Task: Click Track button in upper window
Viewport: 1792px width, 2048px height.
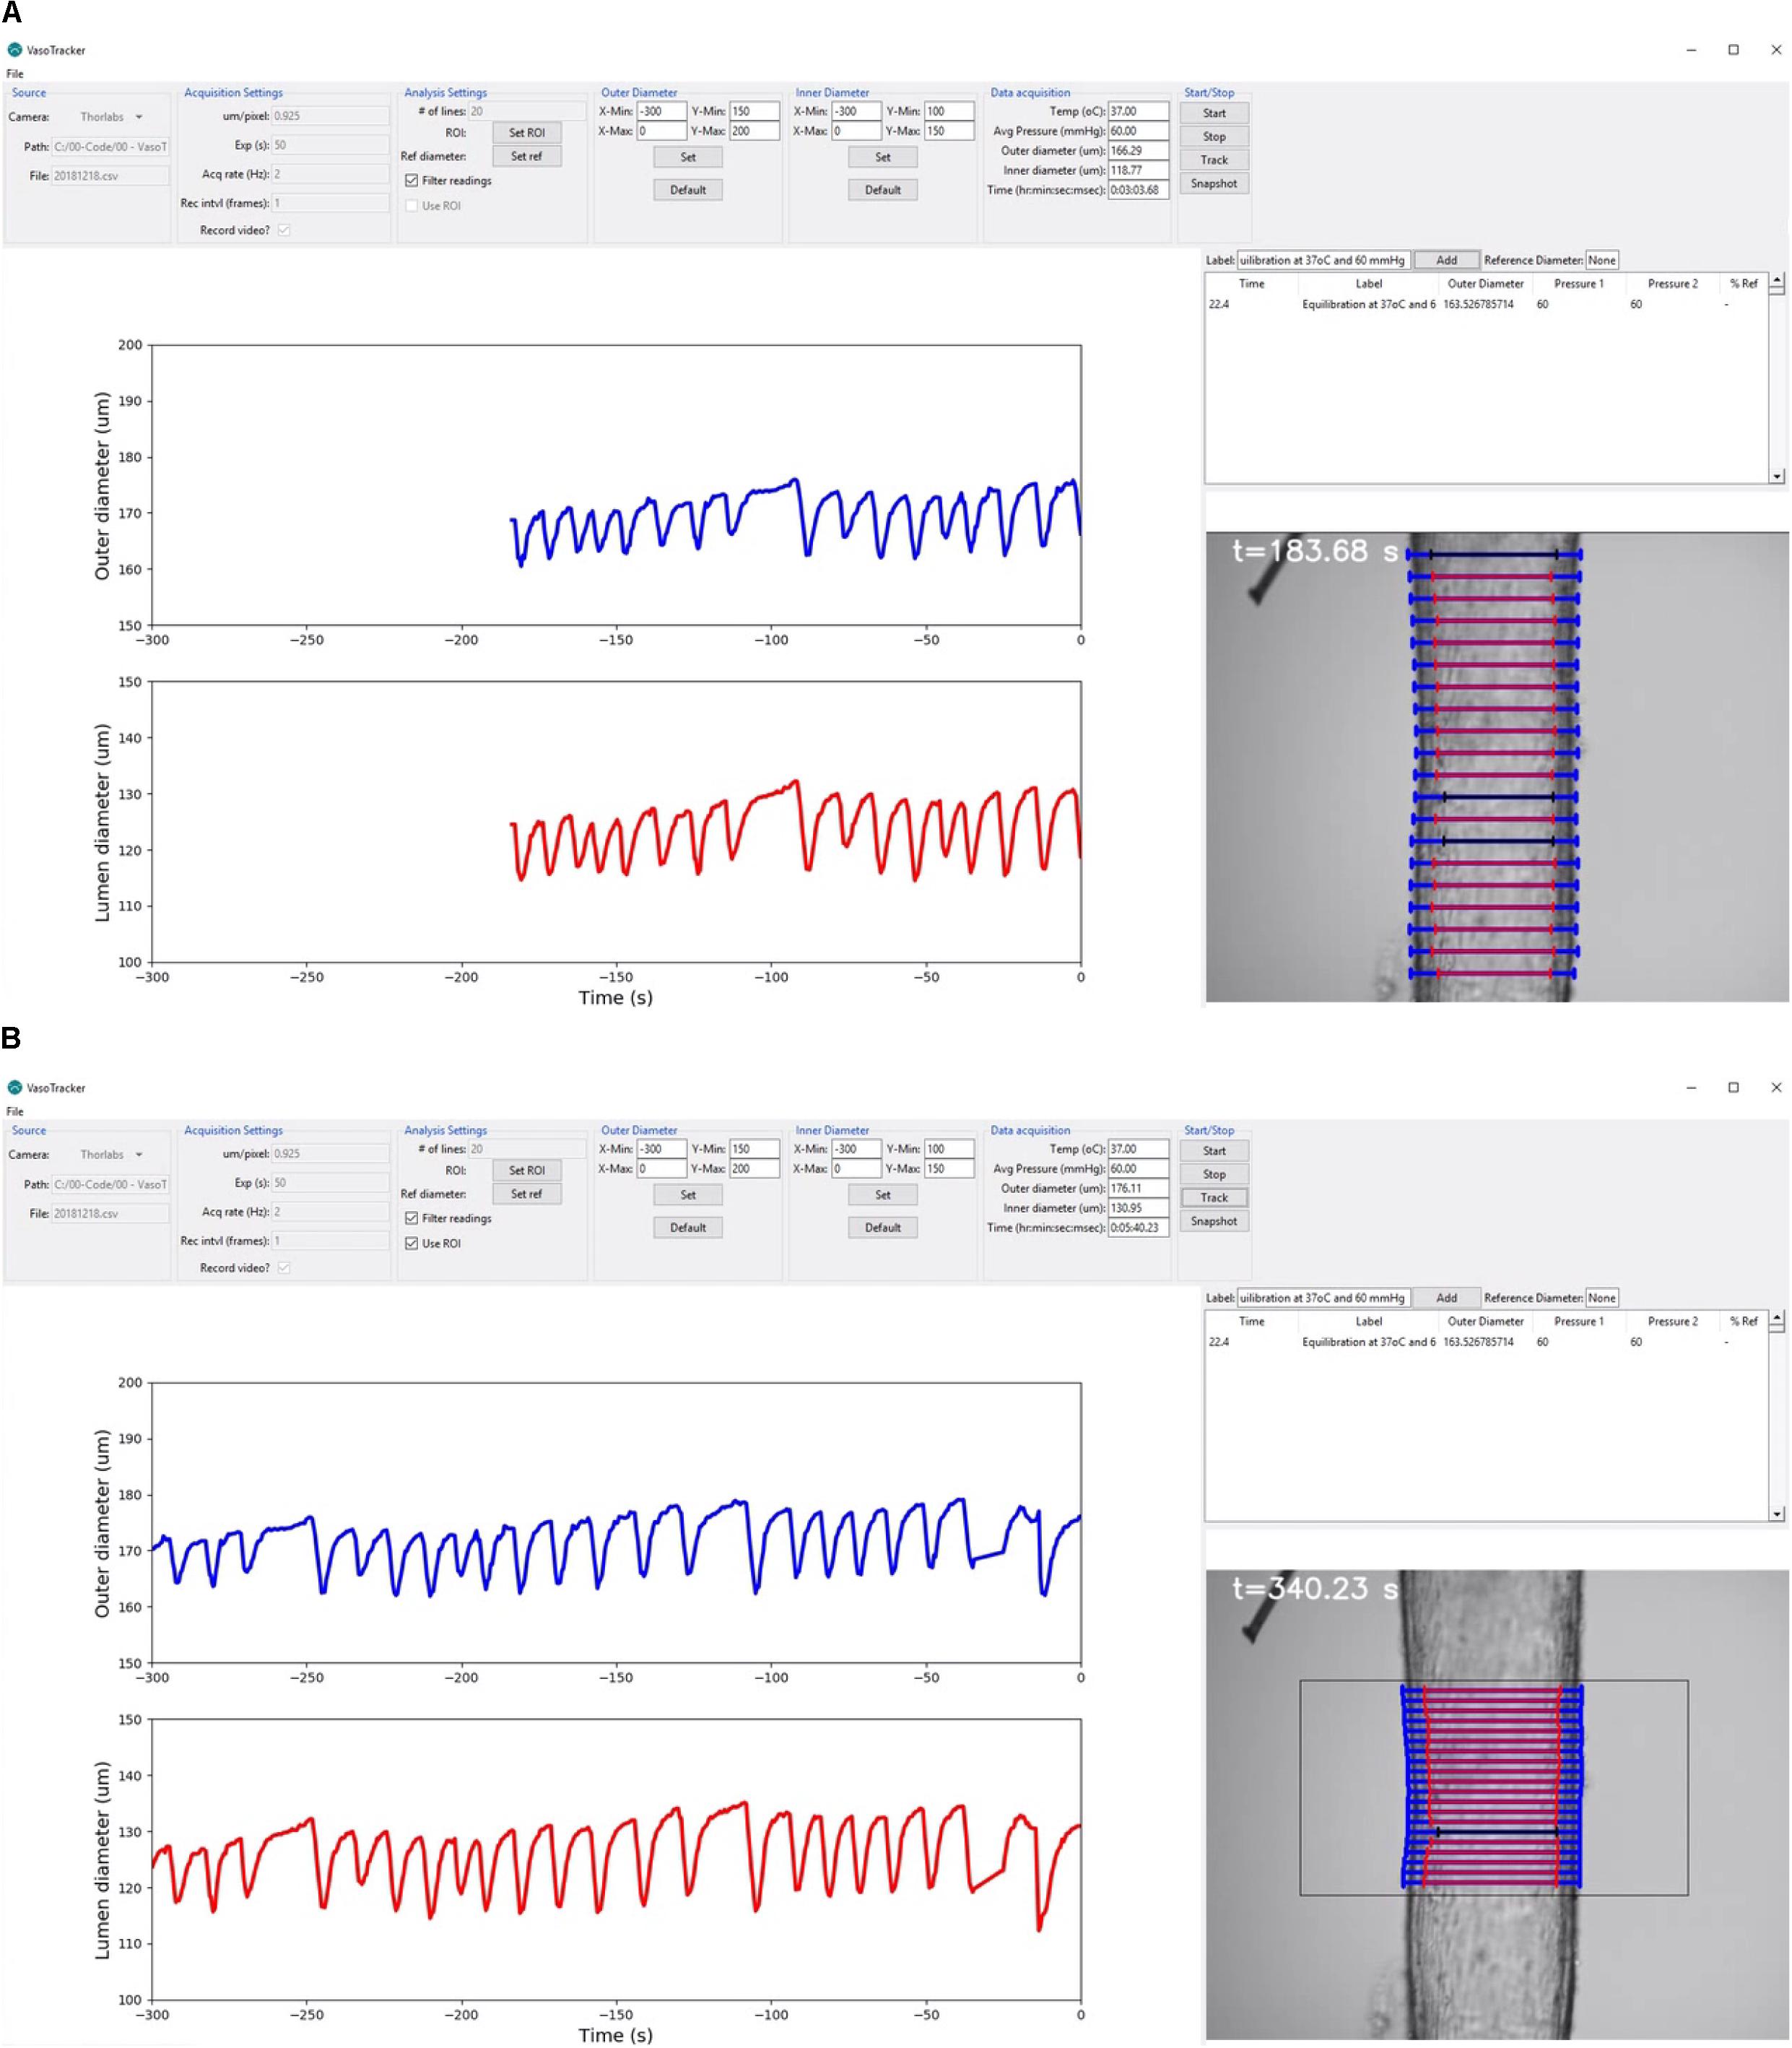Action: 1214,160
